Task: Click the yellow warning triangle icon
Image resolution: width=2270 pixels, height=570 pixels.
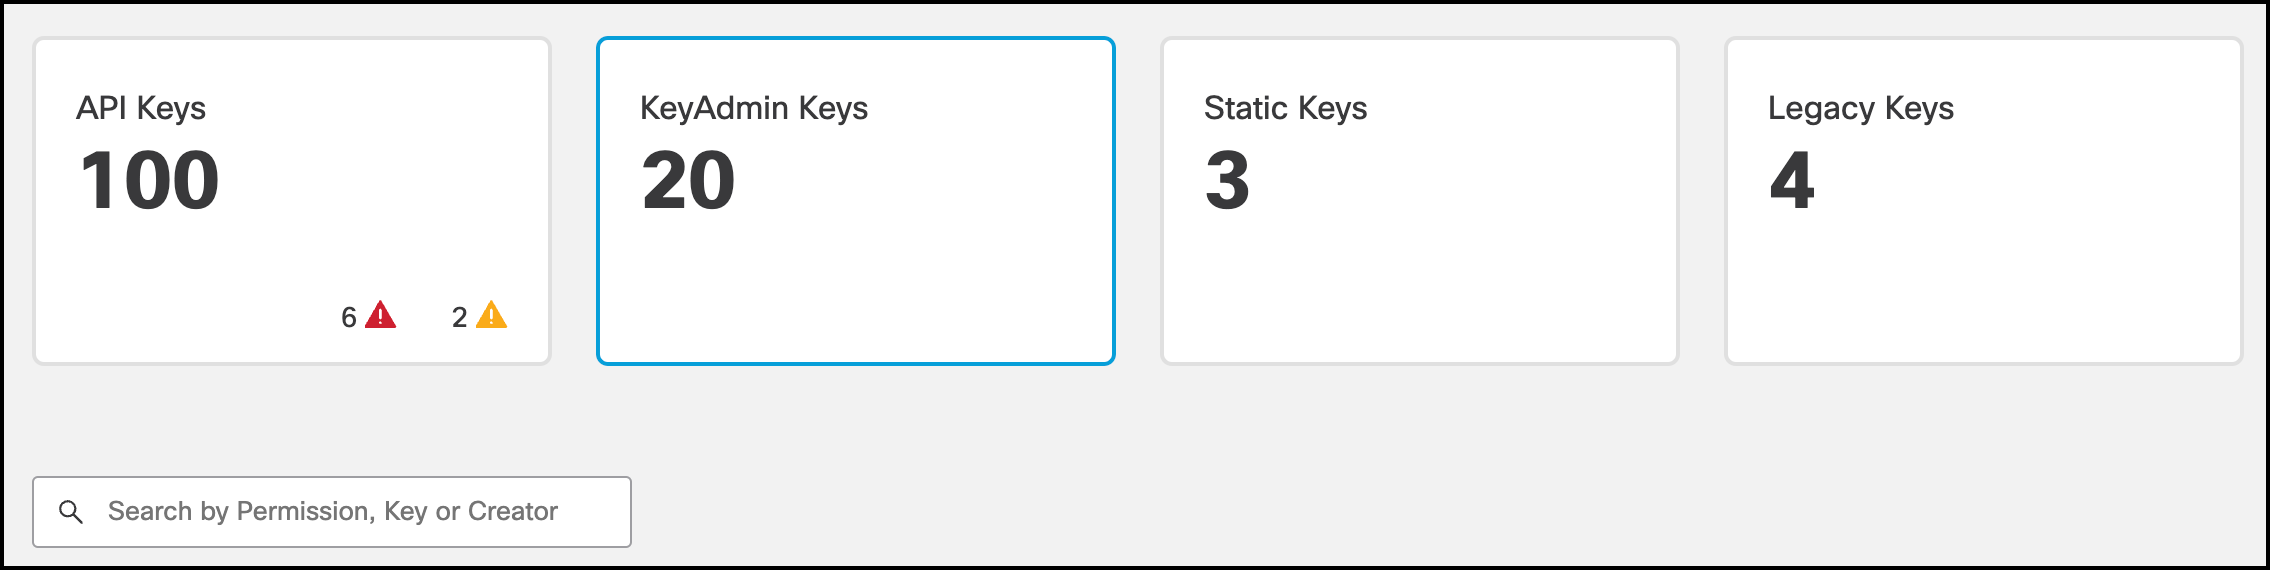Action: pos(491,316)
